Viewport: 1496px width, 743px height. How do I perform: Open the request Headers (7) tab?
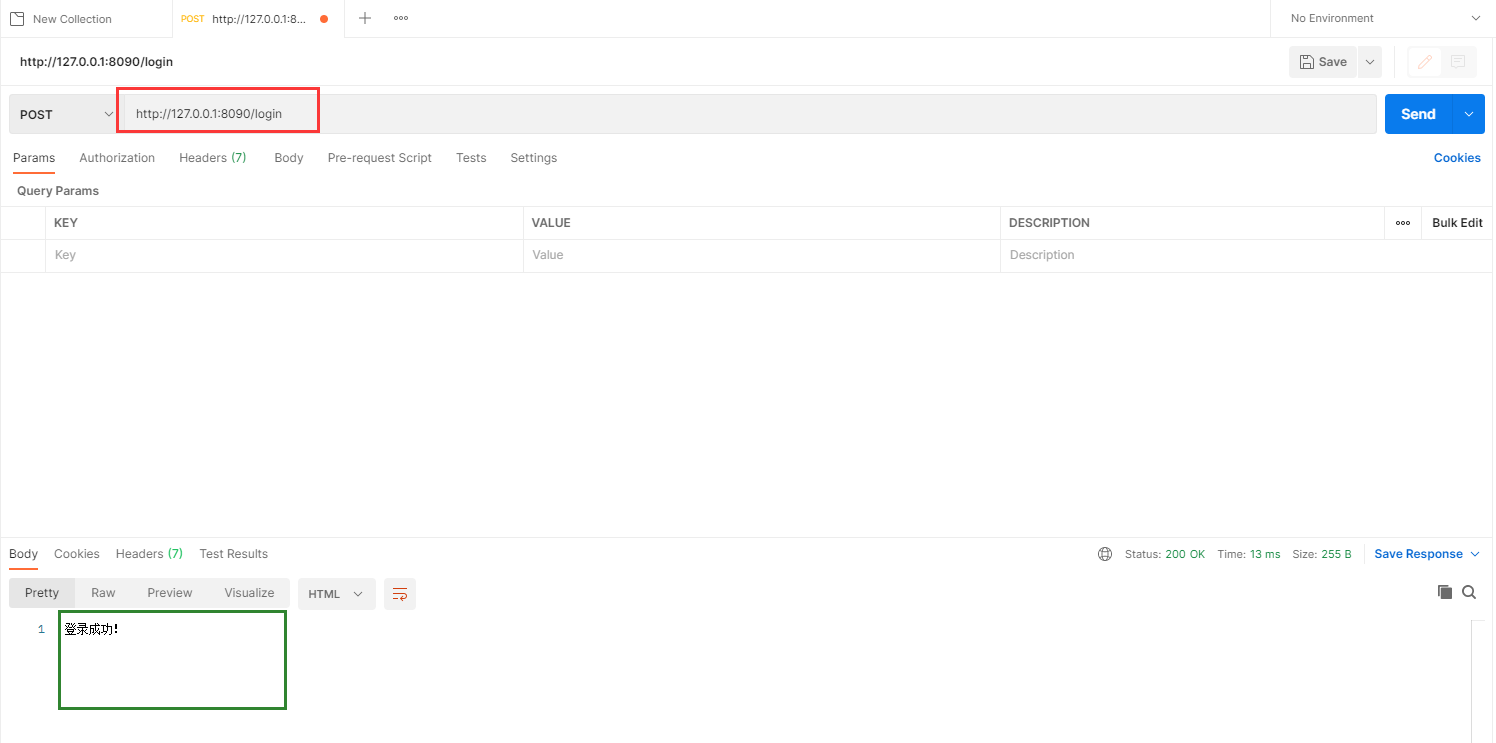click(x=213, y=158)
